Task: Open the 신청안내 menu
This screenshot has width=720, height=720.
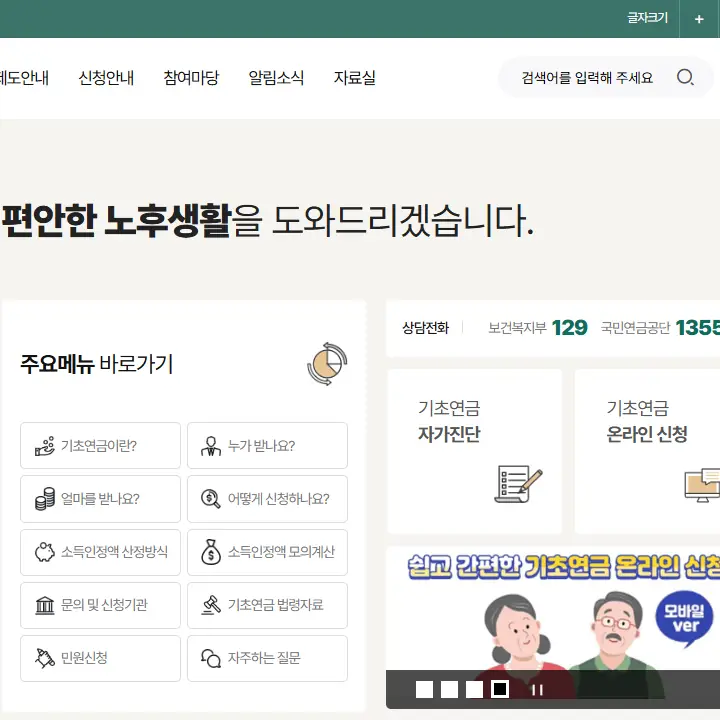Action: click(106, 78)
